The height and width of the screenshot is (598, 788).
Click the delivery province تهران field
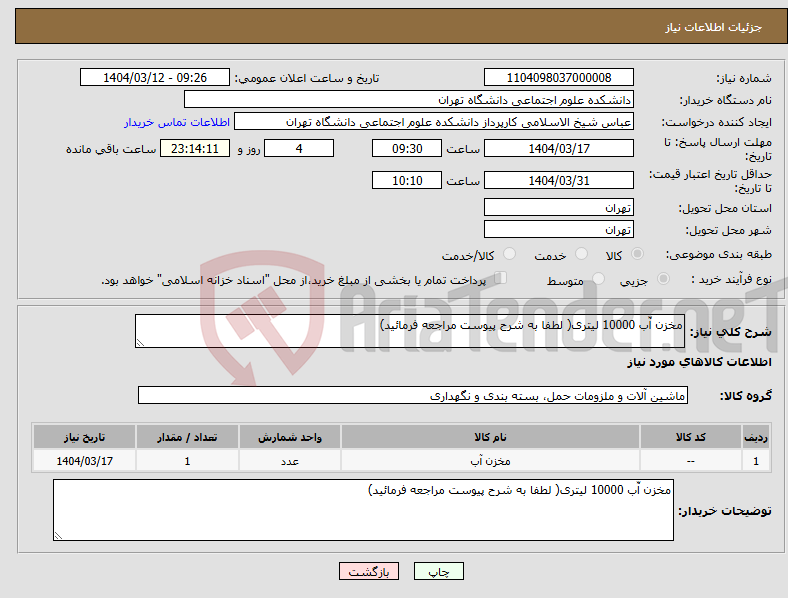(x=559, y=207)
